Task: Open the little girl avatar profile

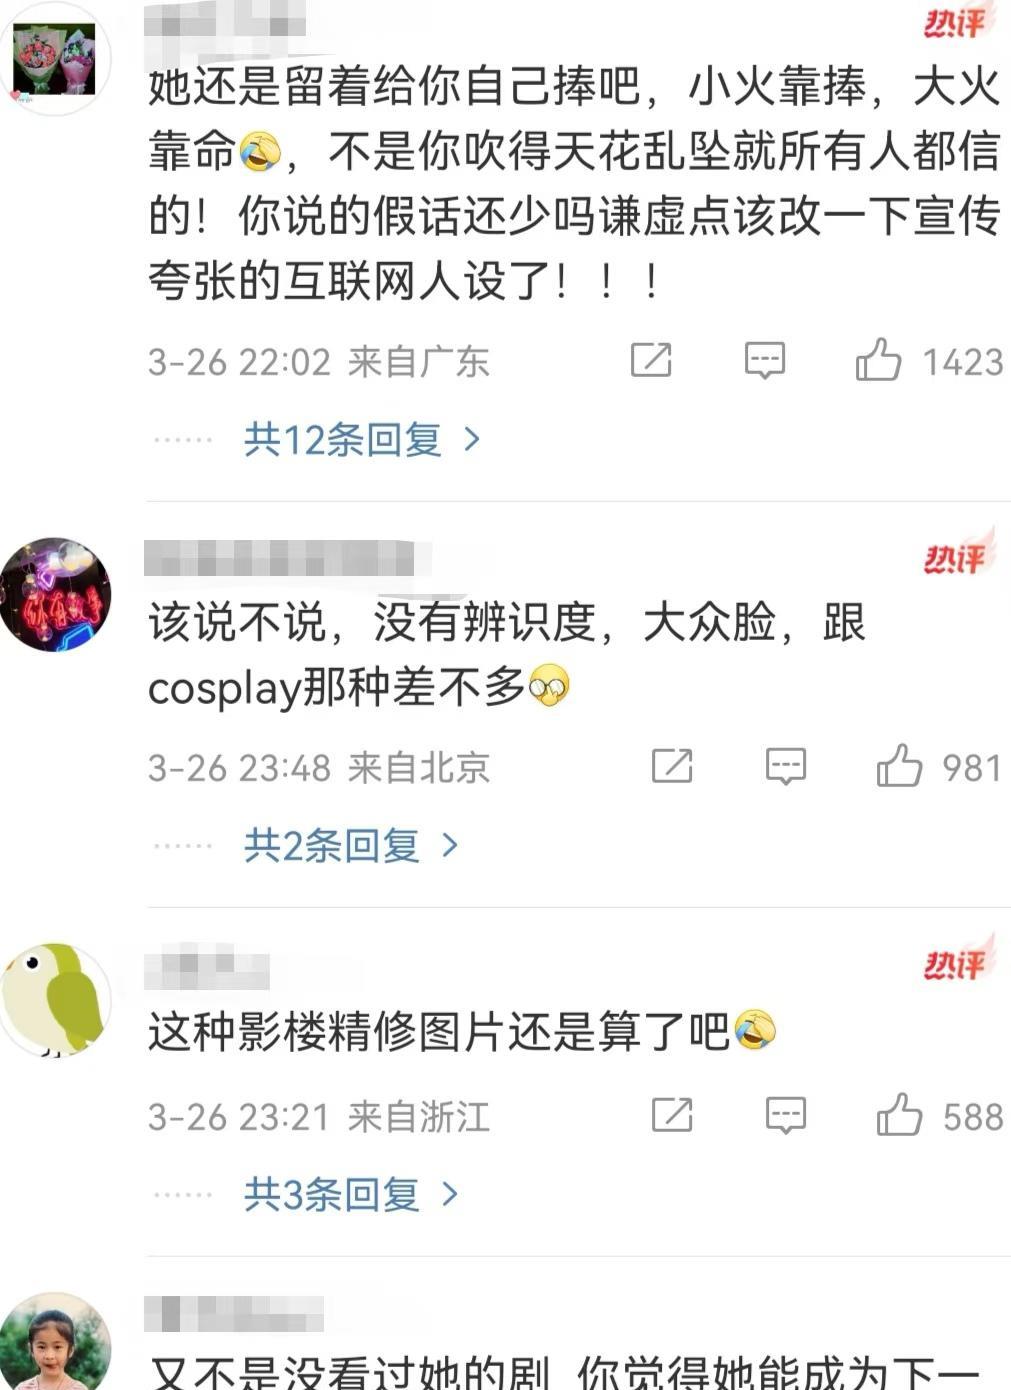Action: click(54, 1344)
